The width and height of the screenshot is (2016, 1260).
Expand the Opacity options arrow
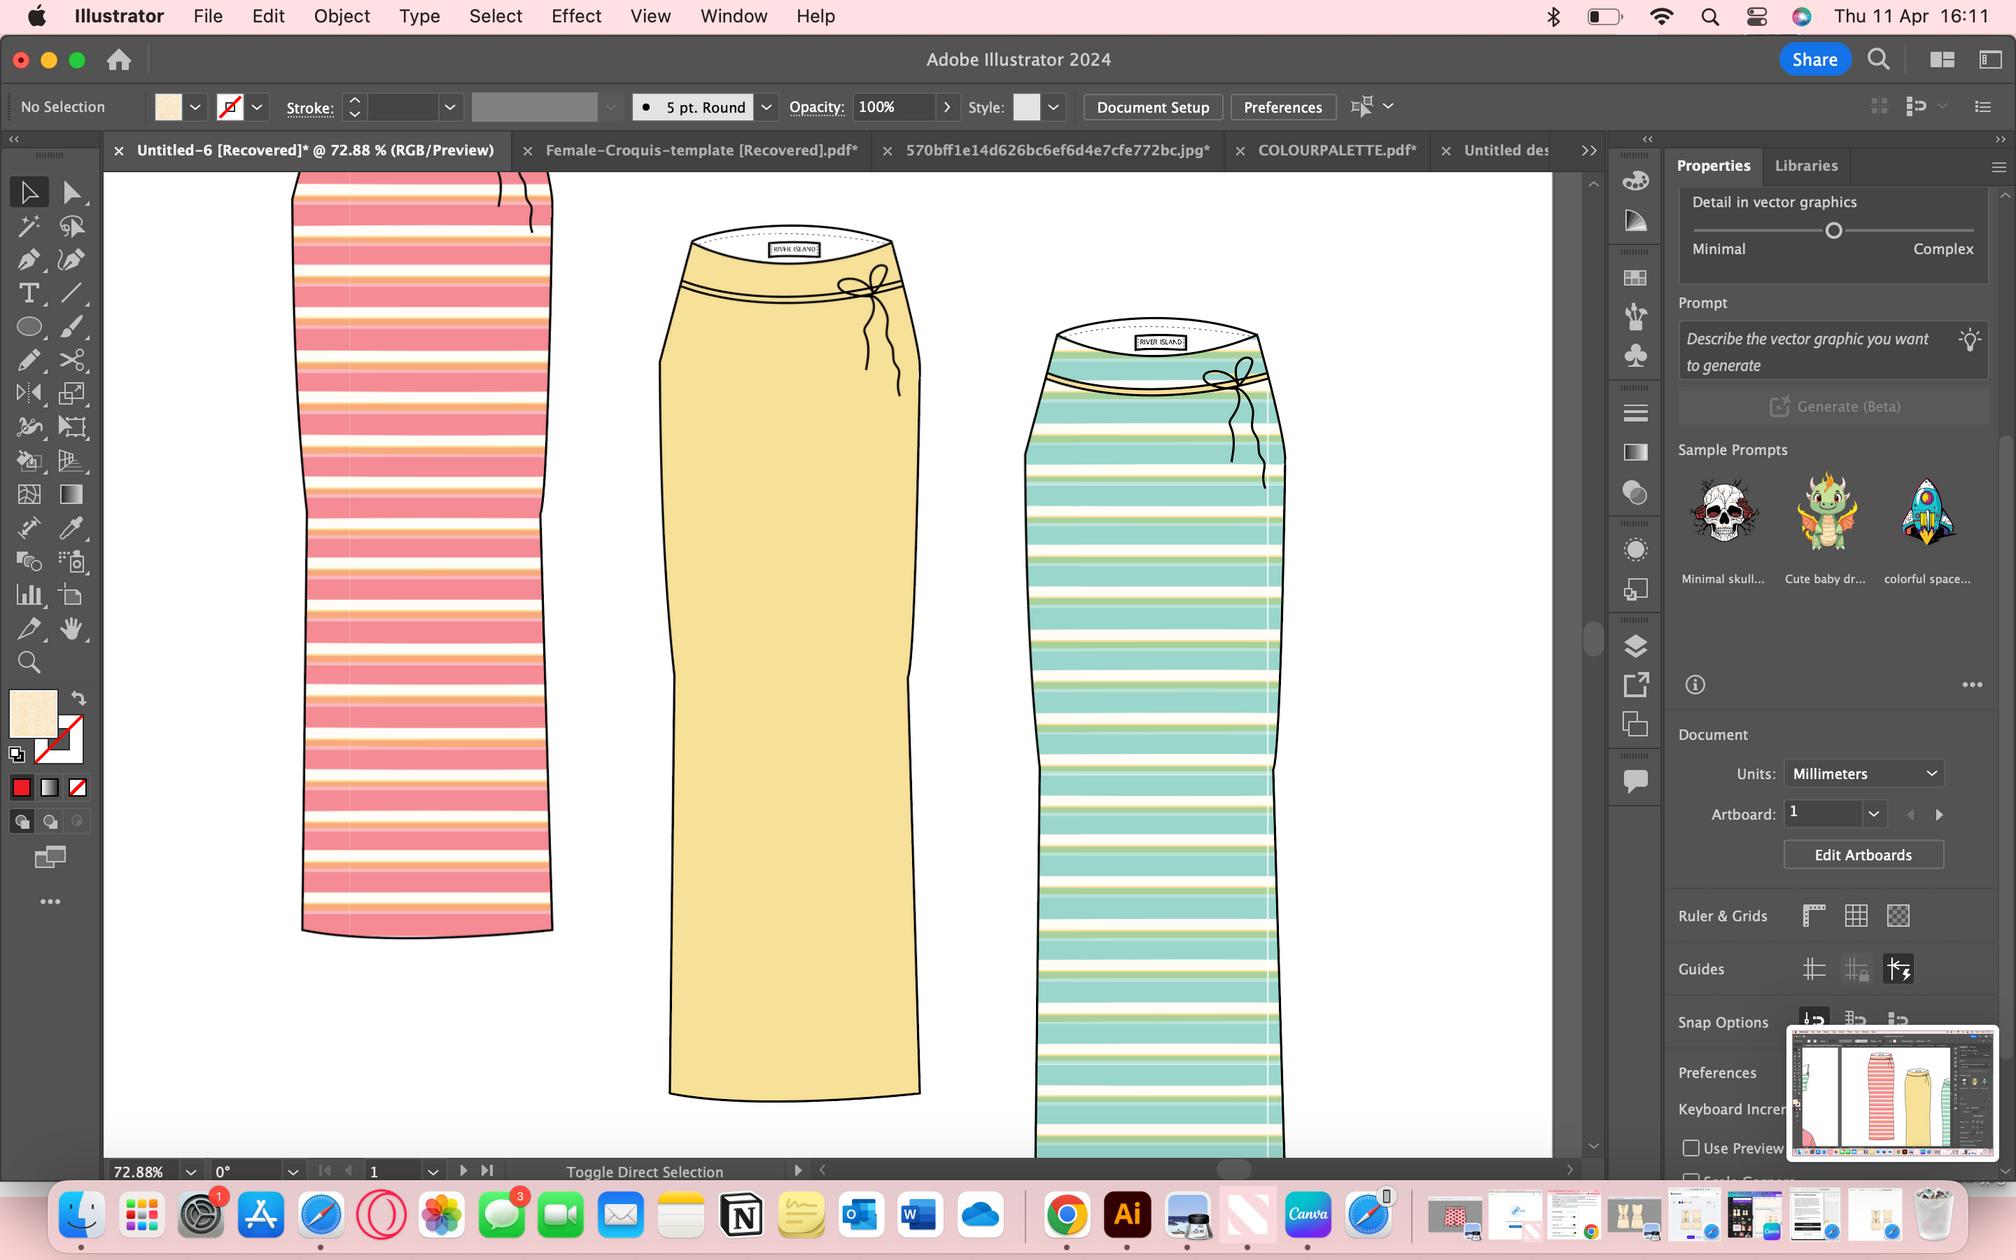pos(946,107)
